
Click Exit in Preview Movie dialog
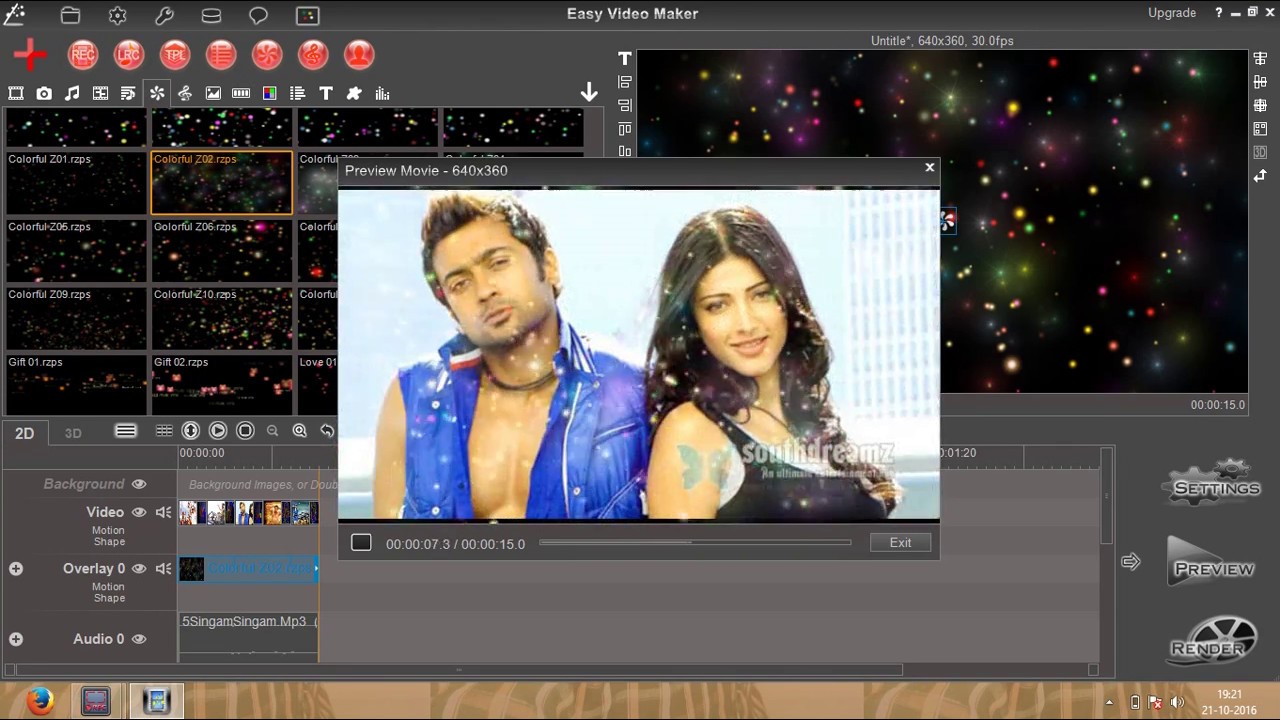tap(900, 542)
